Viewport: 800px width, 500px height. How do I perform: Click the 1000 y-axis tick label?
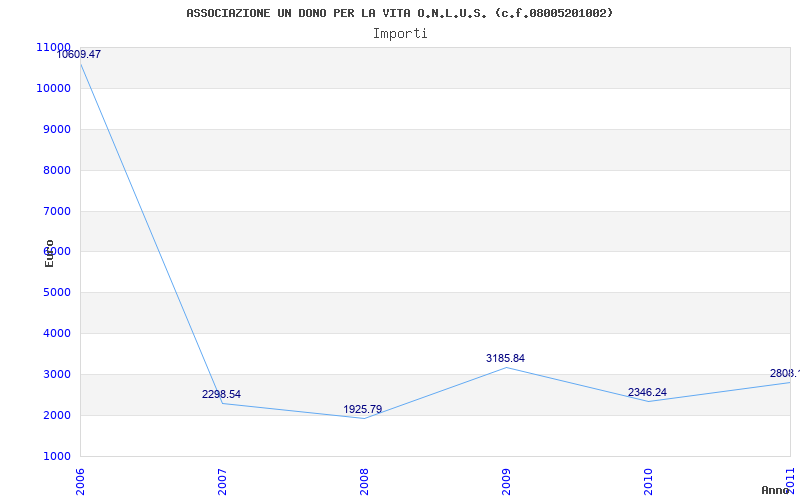56,456
